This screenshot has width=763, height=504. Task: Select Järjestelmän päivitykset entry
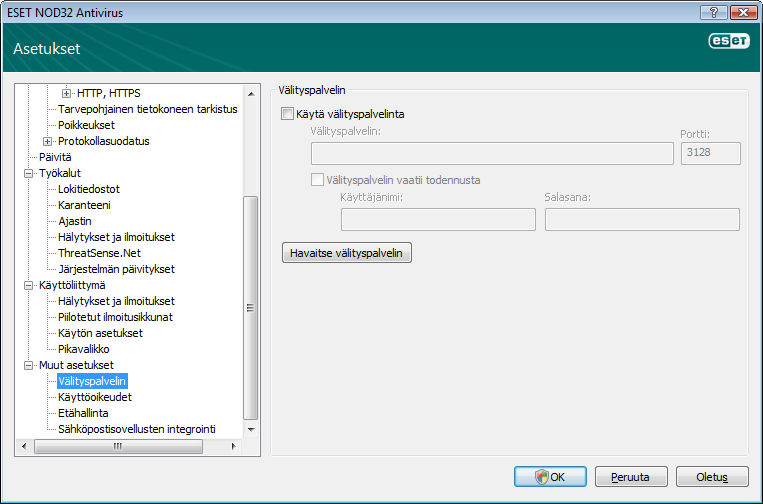click(x=116, y=269)
